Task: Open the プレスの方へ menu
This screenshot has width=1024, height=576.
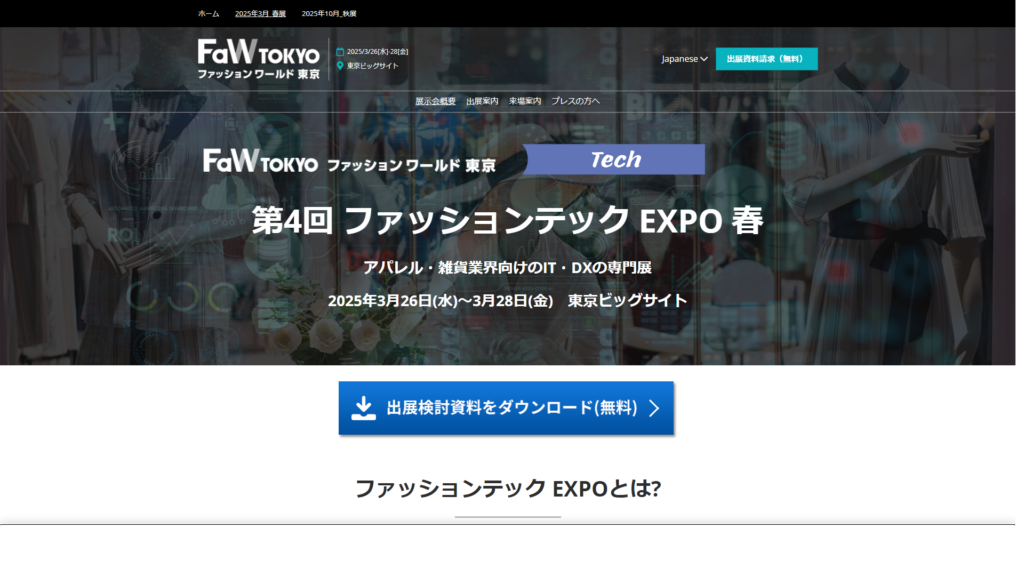Action: pos(575,101)
